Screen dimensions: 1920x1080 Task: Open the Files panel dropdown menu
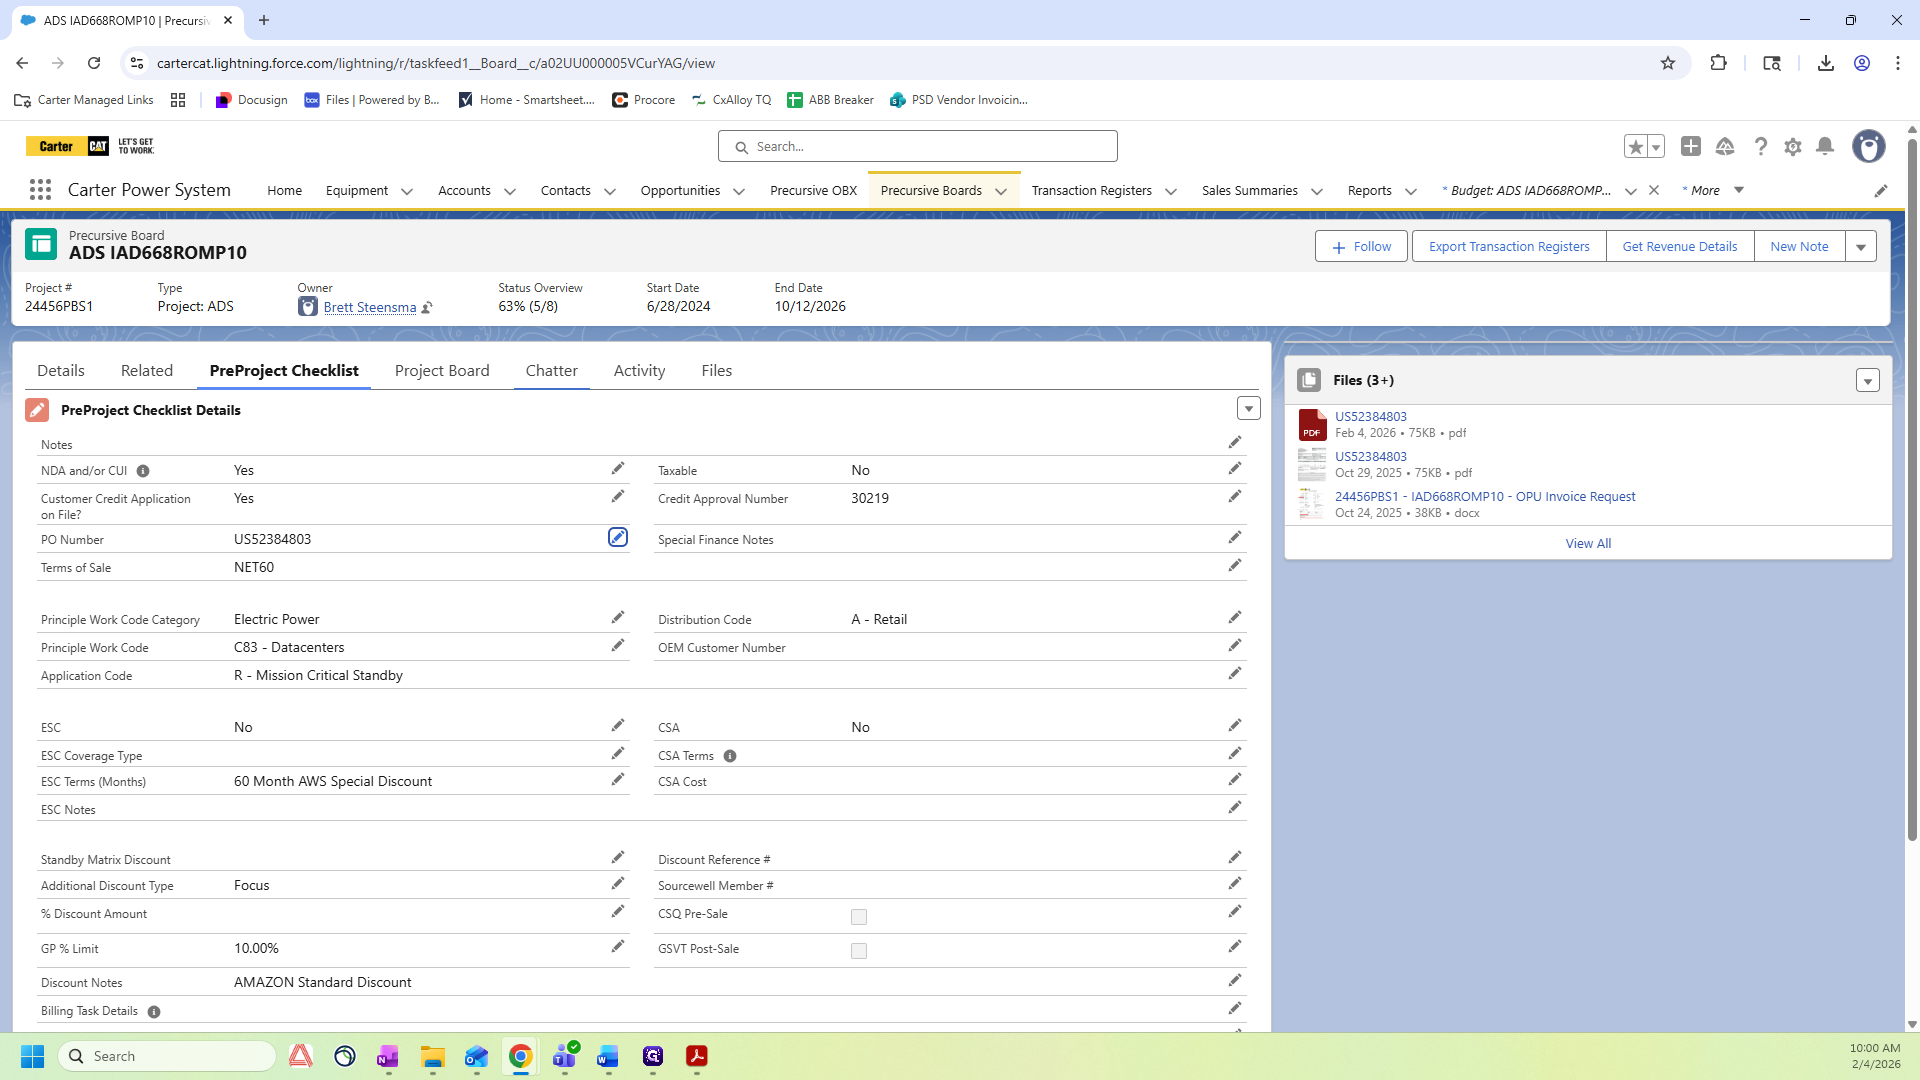[x=1867, y=381]
